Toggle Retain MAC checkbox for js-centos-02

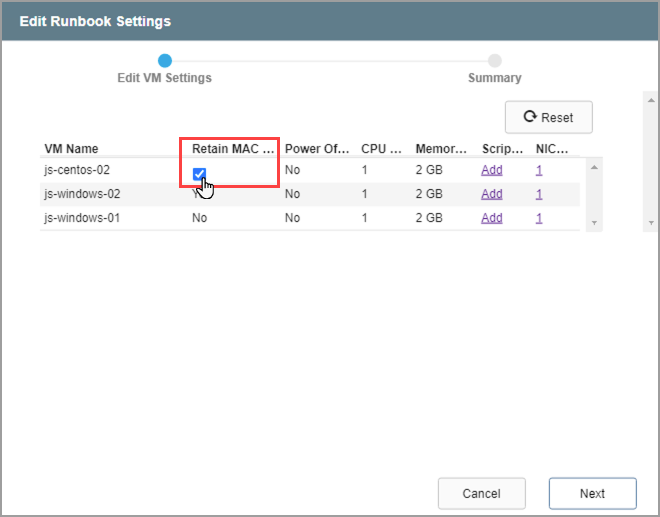tap(200, 174)
